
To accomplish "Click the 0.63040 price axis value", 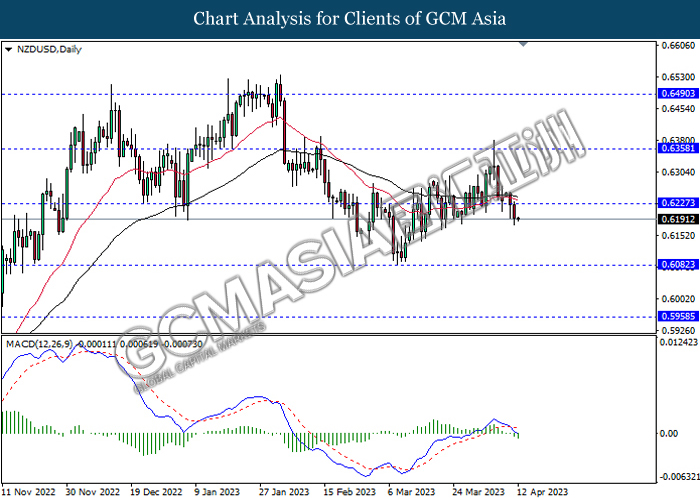I will click(x=678, y=172).
